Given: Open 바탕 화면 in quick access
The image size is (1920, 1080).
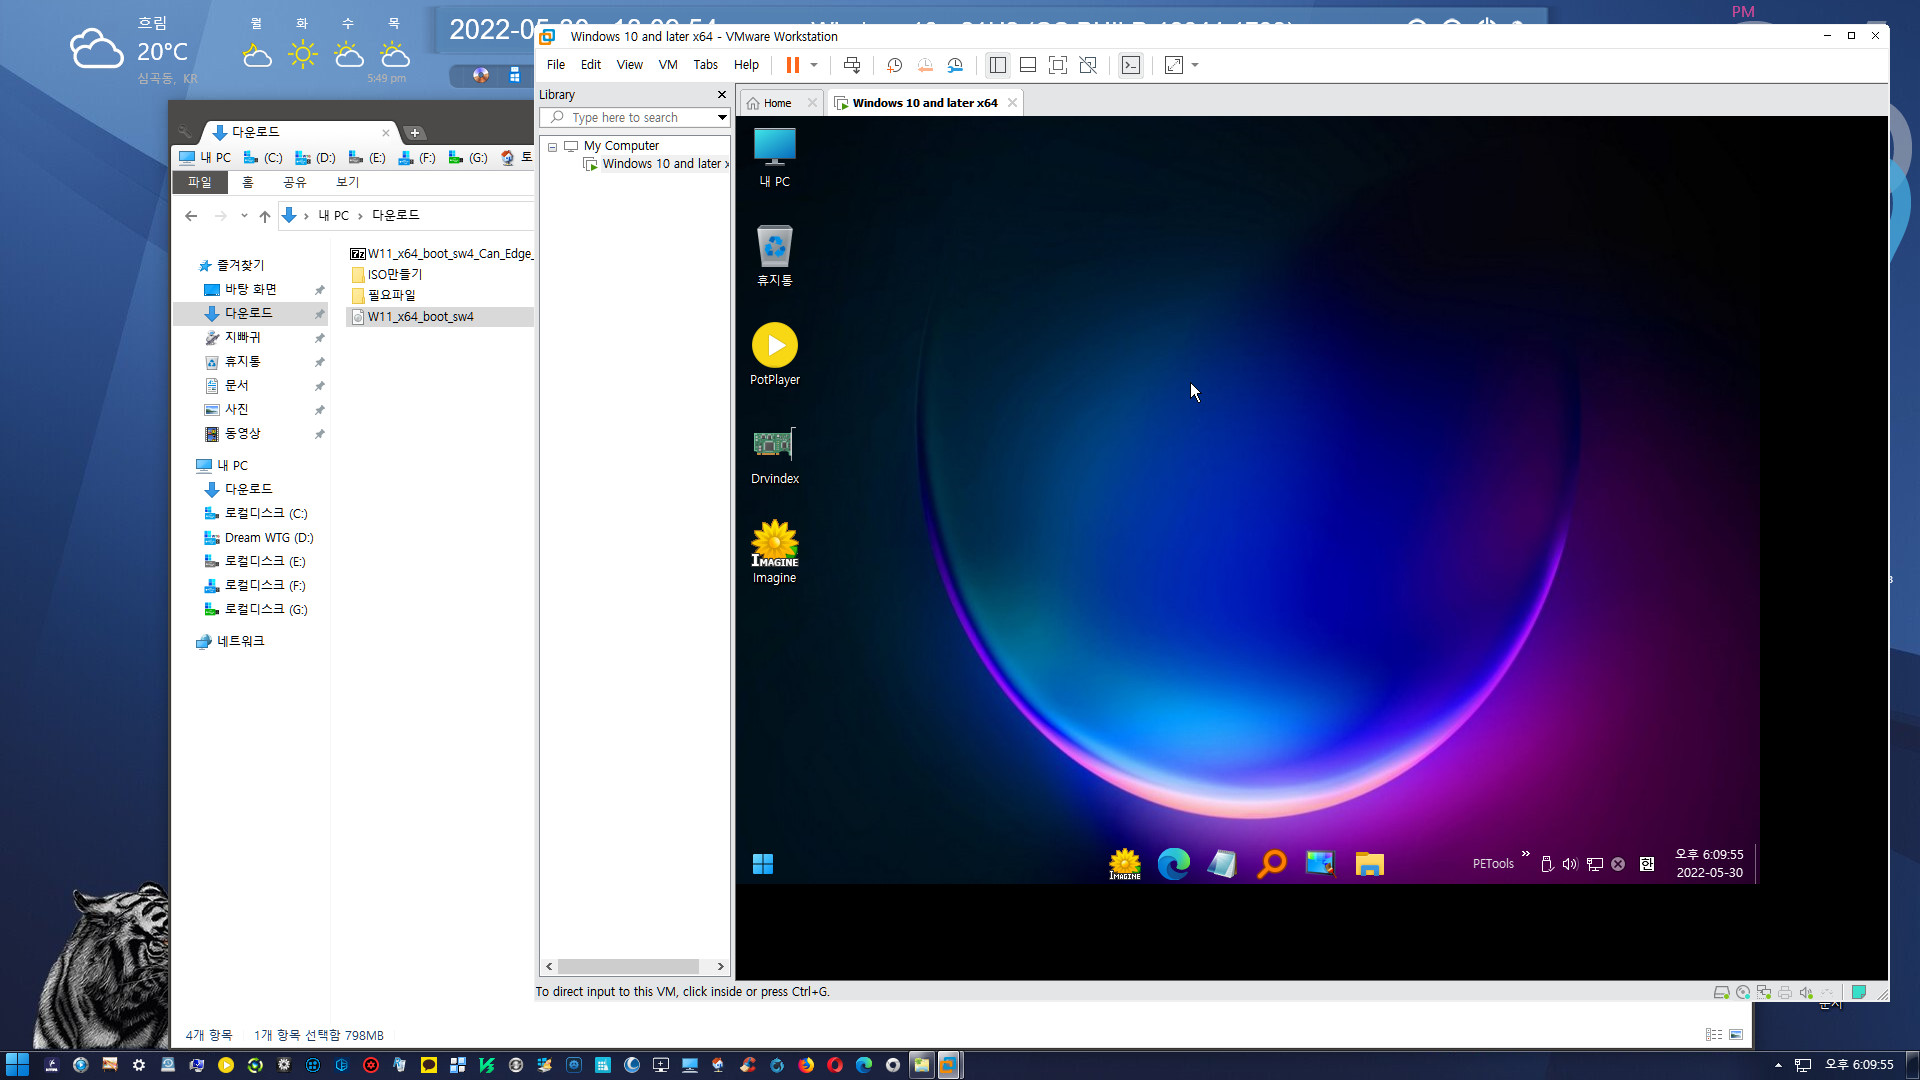Looking at the screenshot, I should tap(250, 289).
